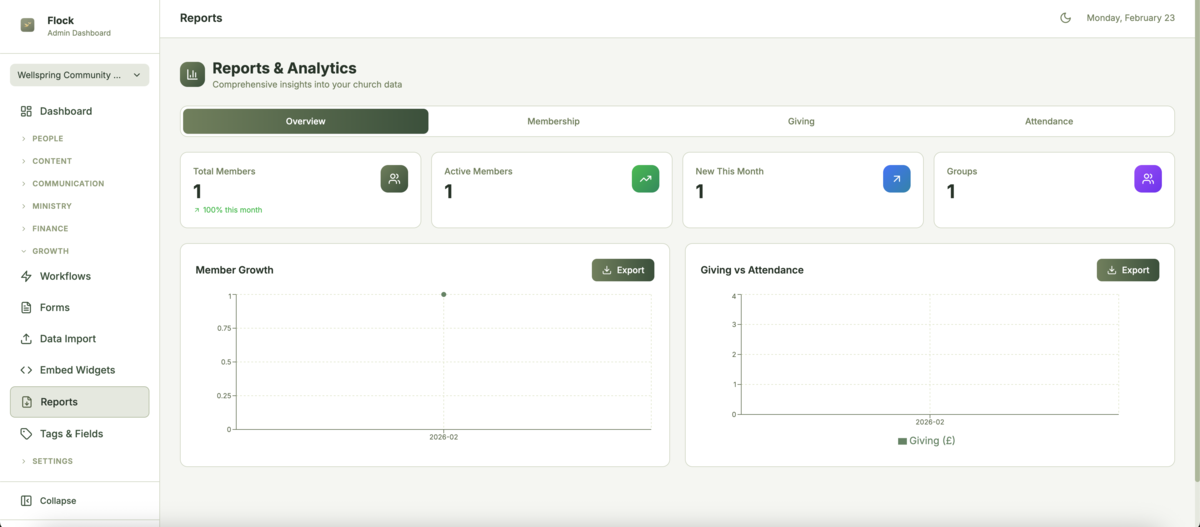This screenshot has width=1200, height=527.
Task: Click the Embed Widgets code icon
Action: tap(27, 370)
